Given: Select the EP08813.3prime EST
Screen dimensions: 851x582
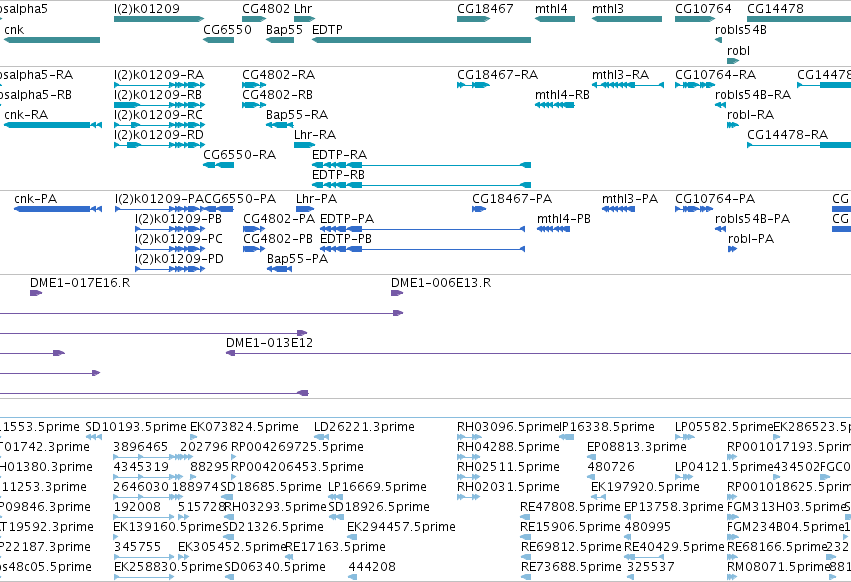Looking at the screenshot, I should 590,458.
